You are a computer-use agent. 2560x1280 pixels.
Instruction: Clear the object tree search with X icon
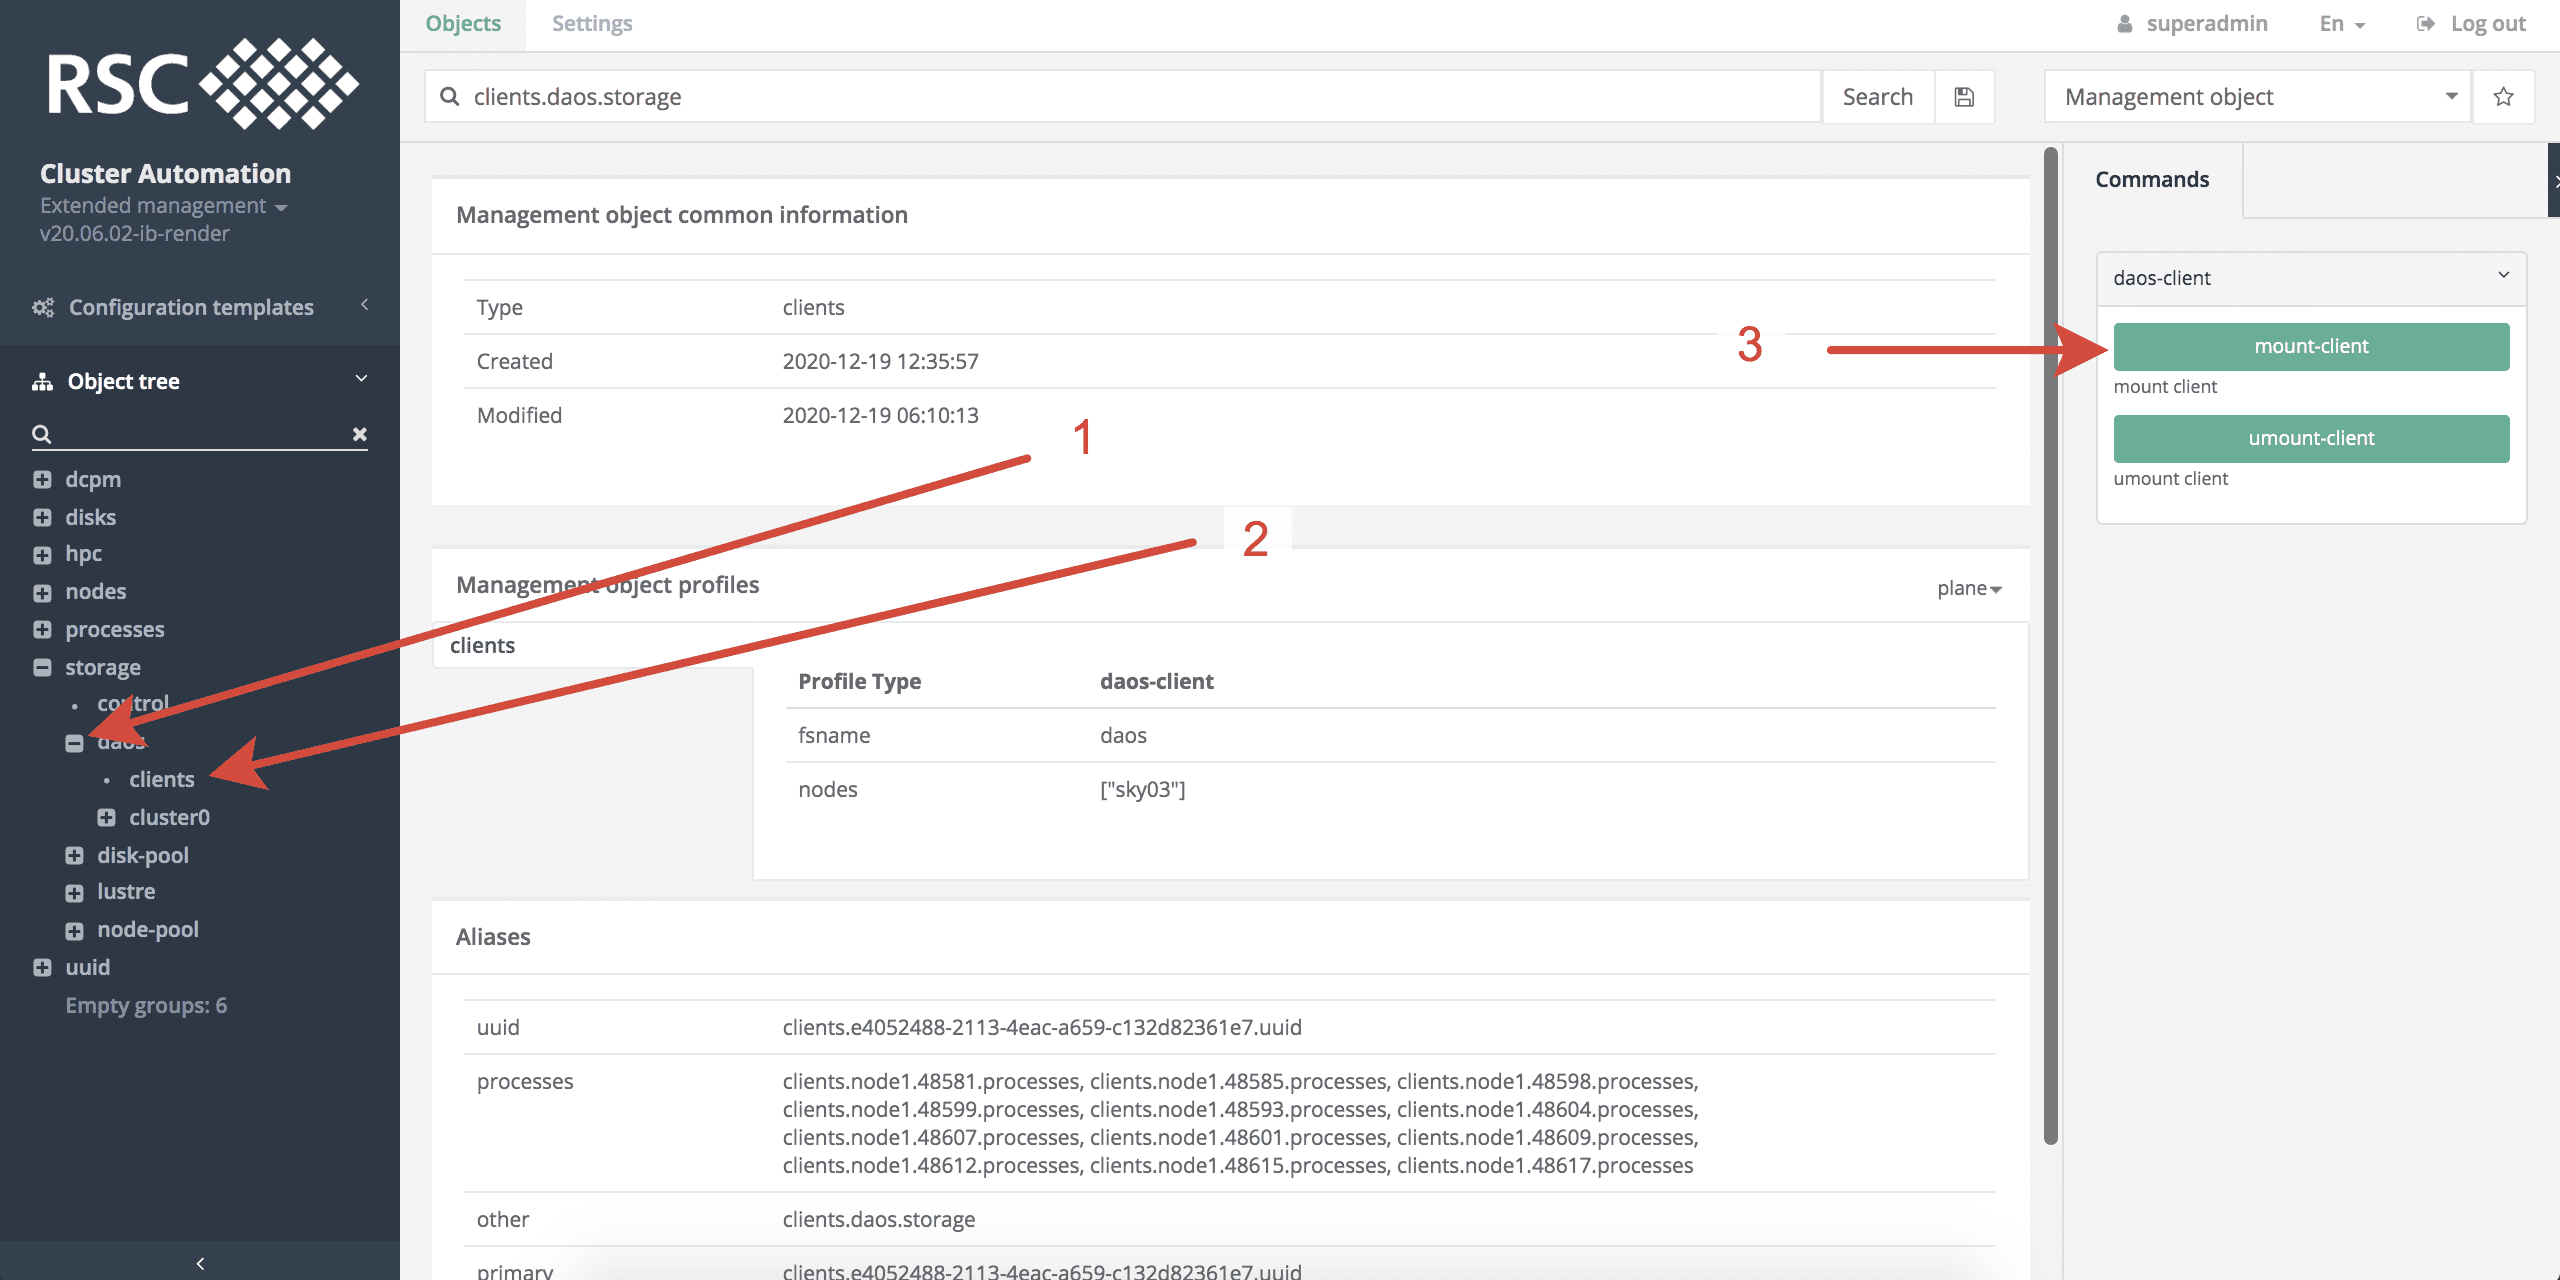click(359, 434)
